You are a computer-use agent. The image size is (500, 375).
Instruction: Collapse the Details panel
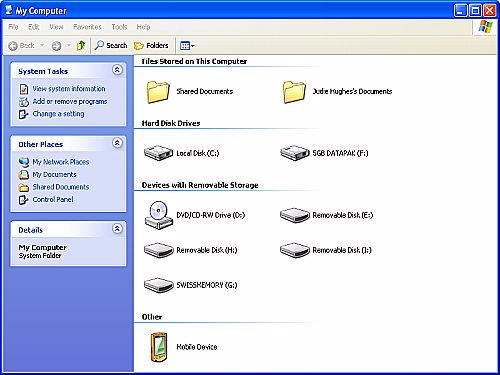117,228
